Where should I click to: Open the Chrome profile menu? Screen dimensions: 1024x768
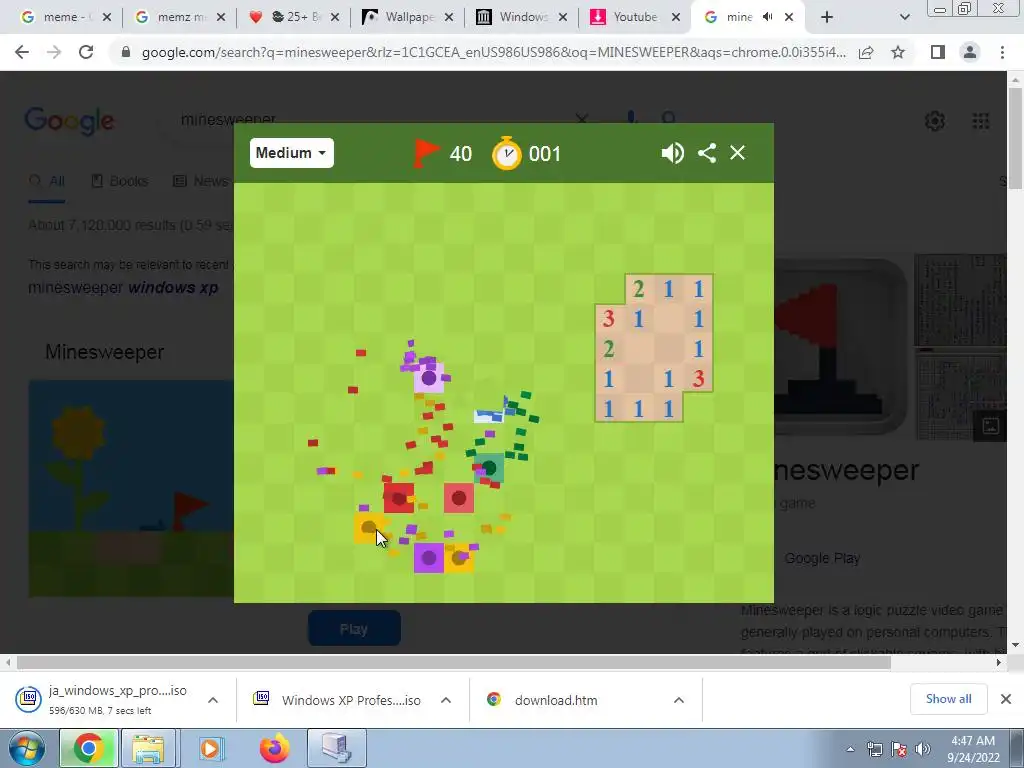coord(970,52)
